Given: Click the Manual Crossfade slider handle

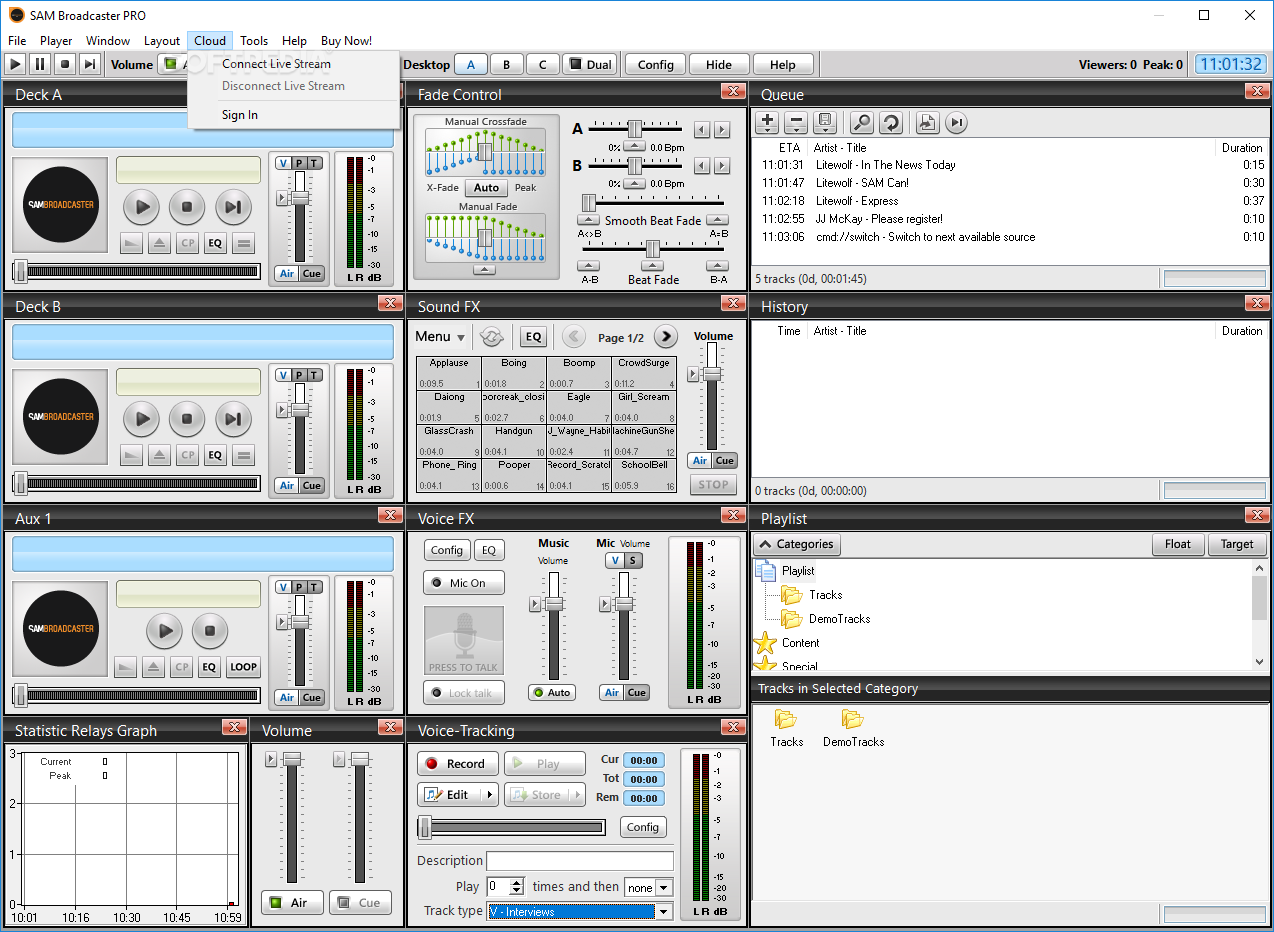Looking at the screenshot, I should (x=484, y=150).
